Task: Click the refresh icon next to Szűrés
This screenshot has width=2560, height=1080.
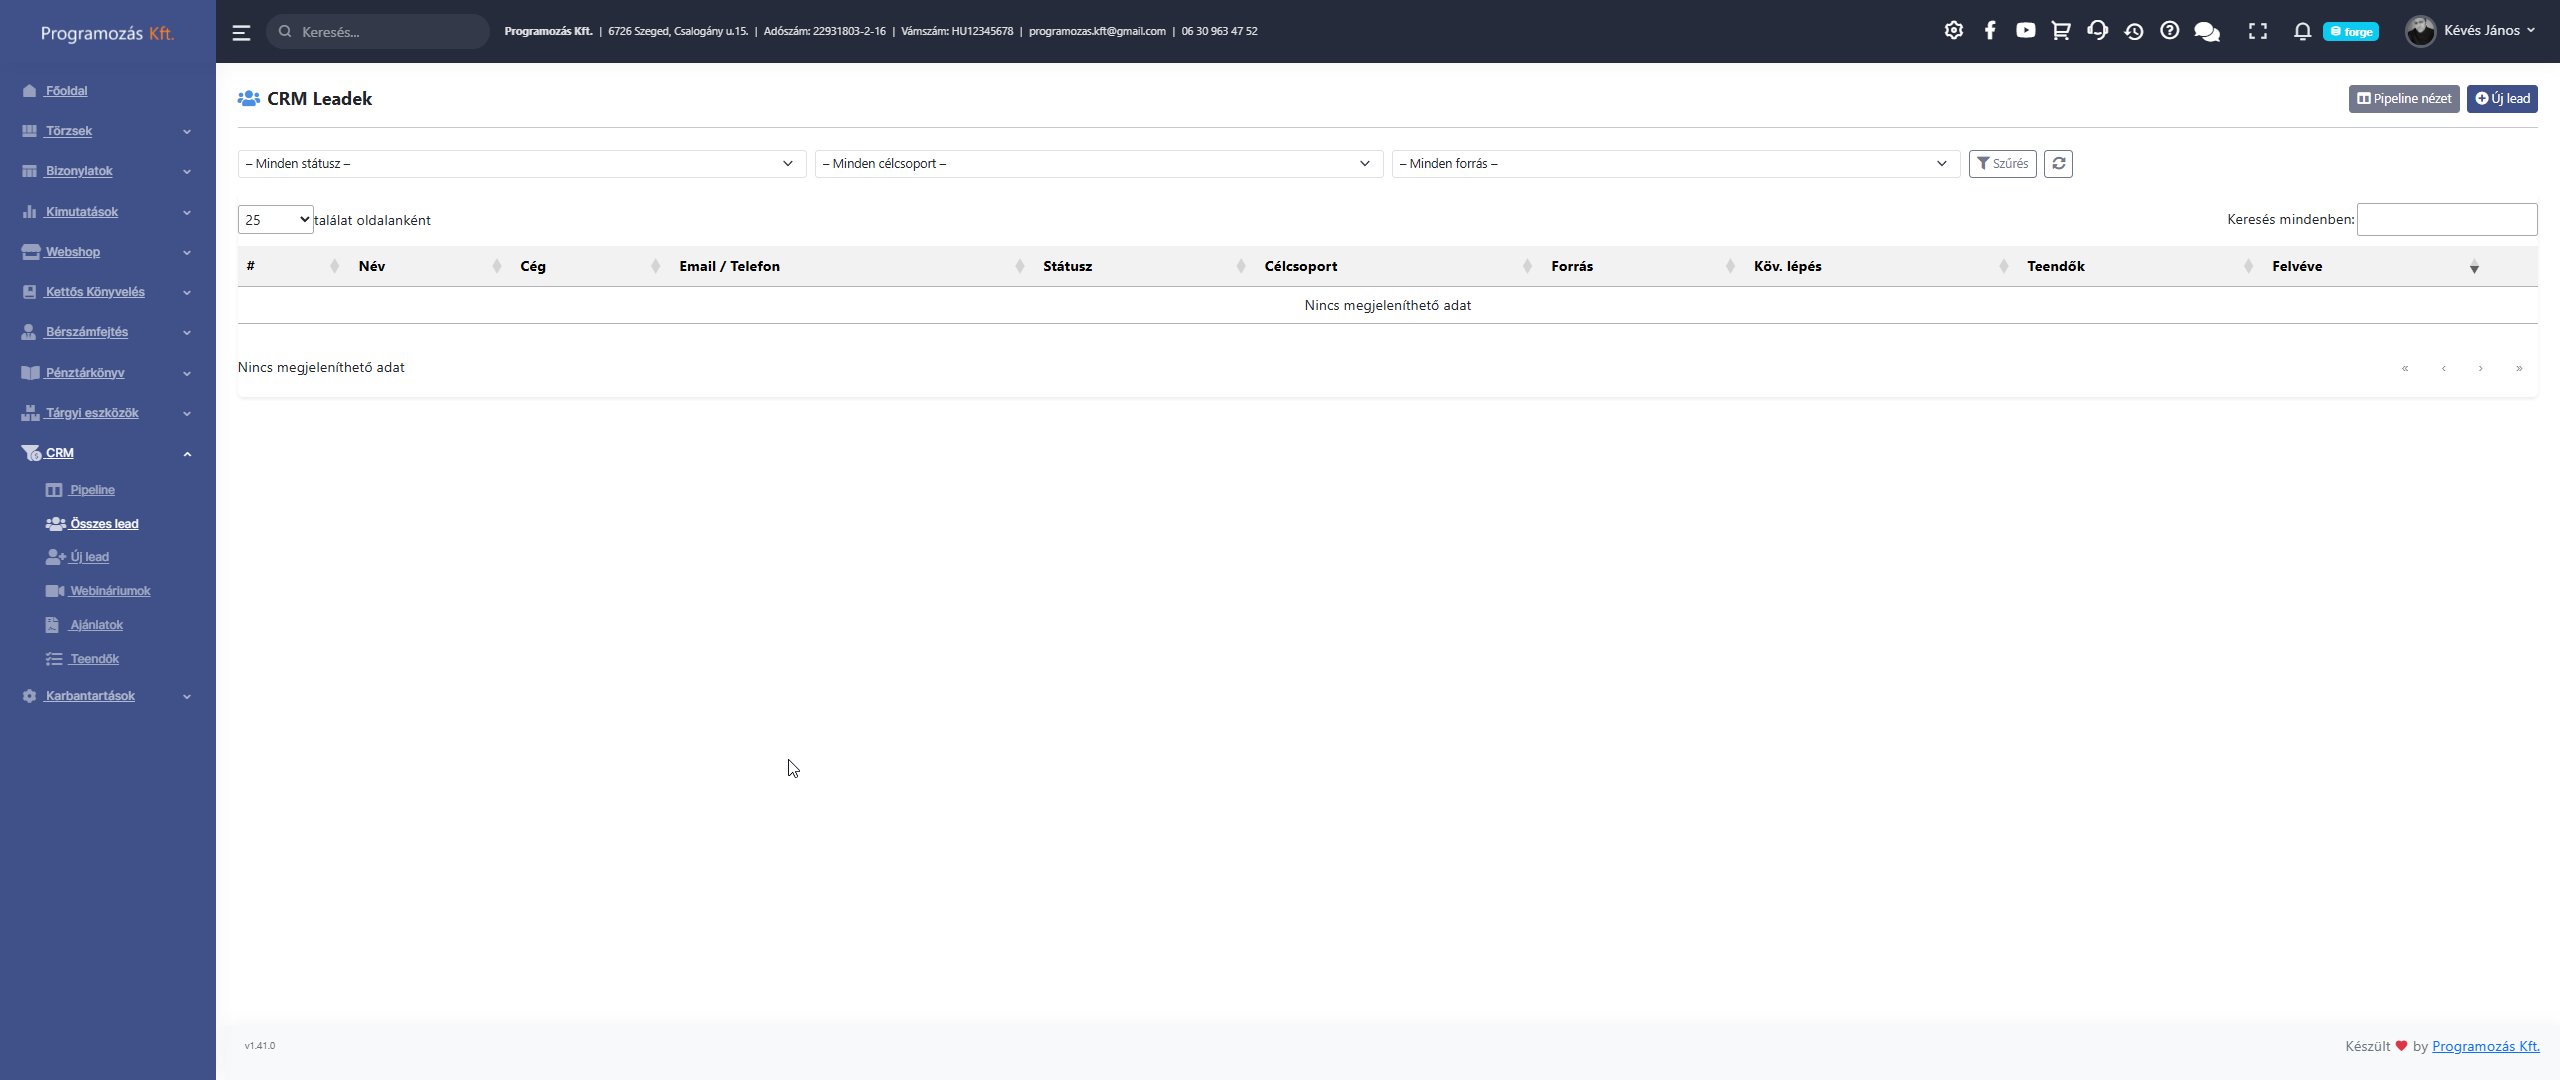Action: [2058, 163]
